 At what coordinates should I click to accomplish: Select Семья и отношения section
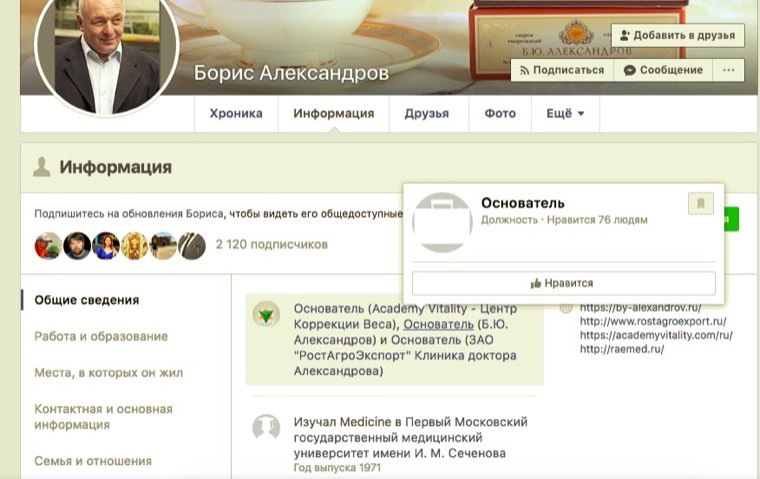[93, 461]
